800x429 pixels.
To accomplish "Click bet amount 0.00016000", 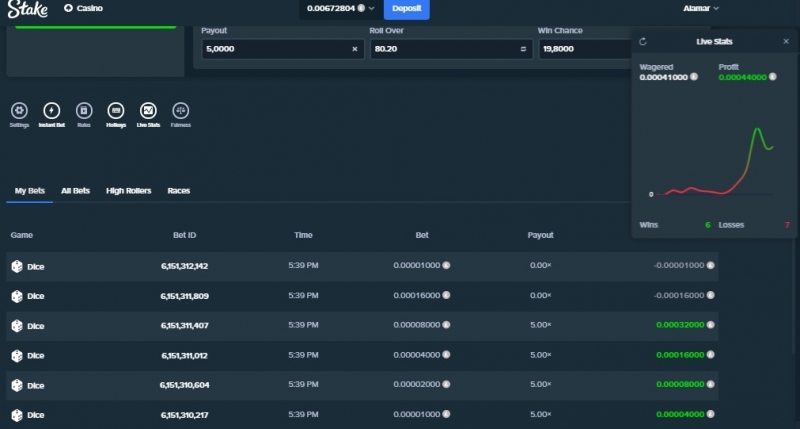I will pyautogui.click(x=417, y=295).
